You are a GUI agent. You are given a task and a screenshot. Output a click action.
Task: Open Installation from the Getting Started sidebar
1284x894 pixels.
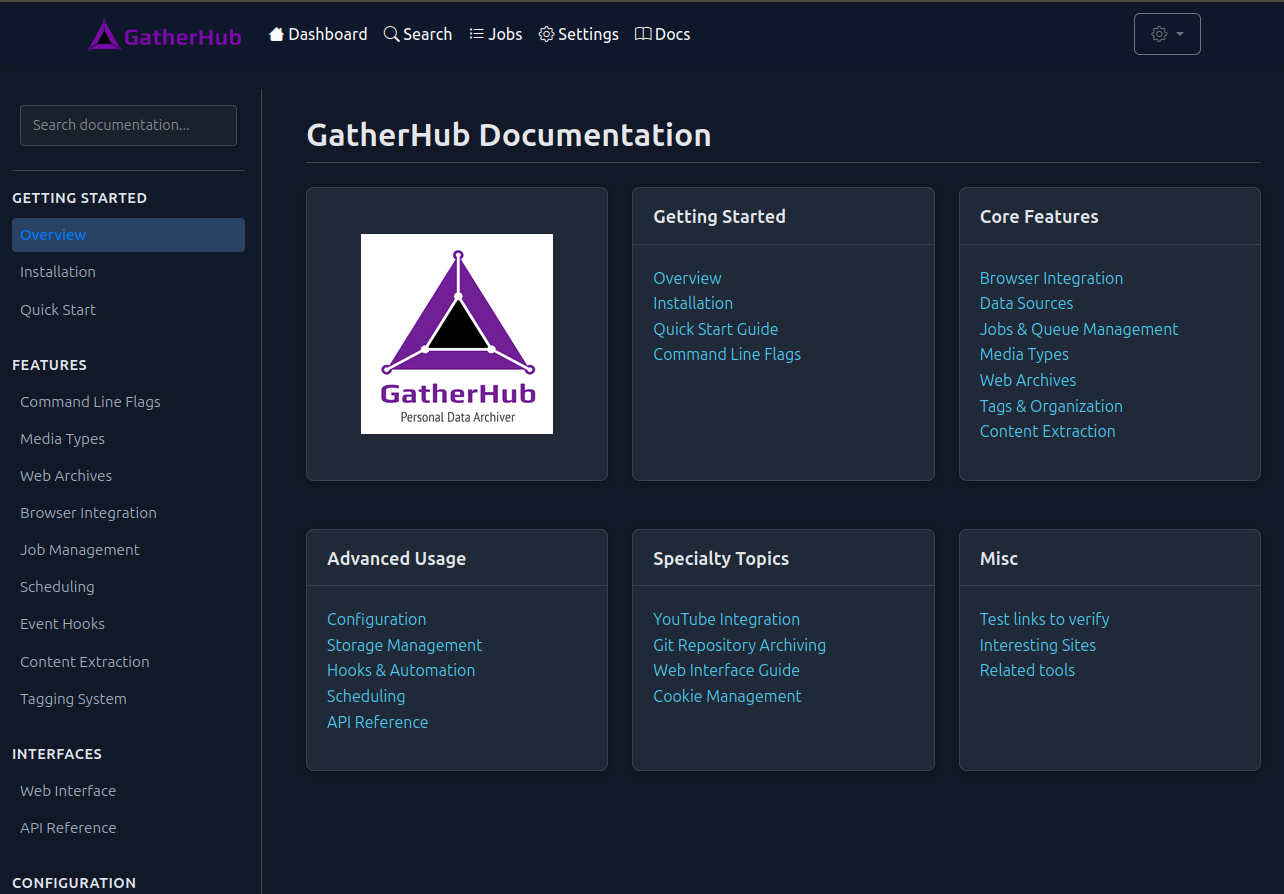[x=57, y=271]
